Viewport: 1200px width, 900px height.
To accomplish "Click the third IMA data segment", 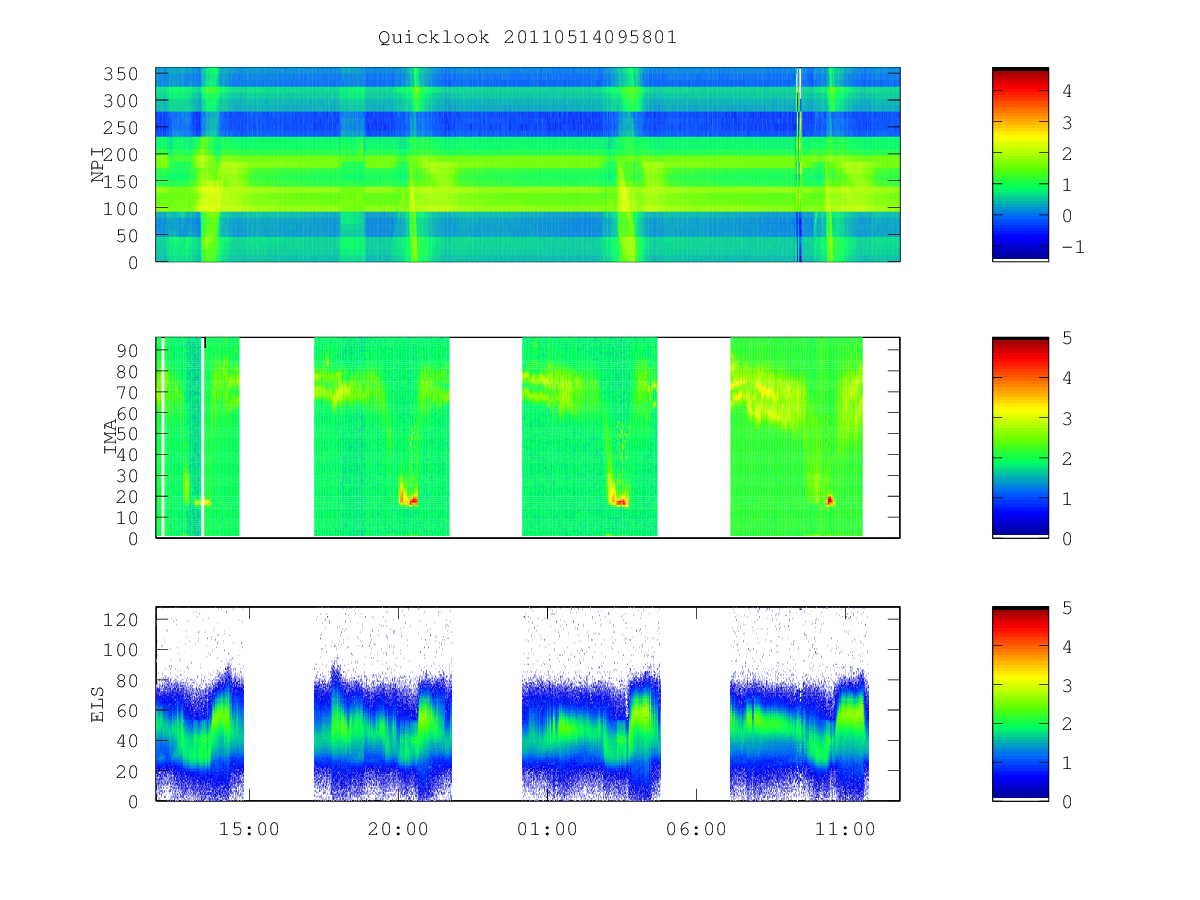I will click(590, 437).
